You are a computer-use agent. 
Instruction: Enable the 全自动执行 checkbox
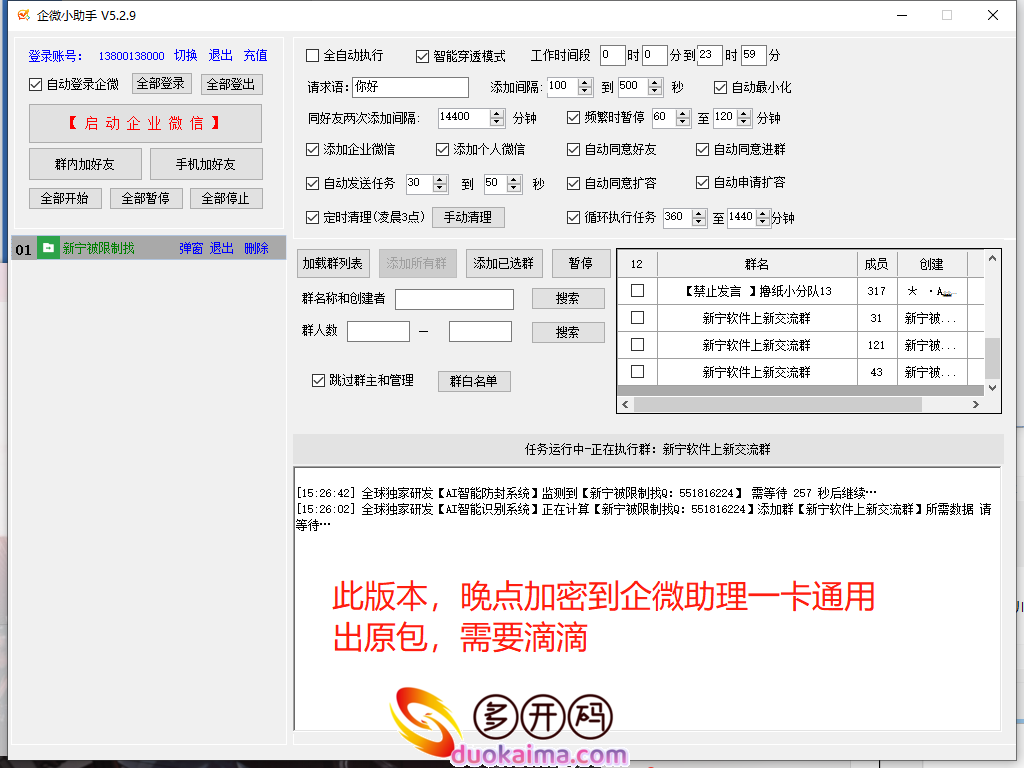pyautogui.click(x=314, y=56)
